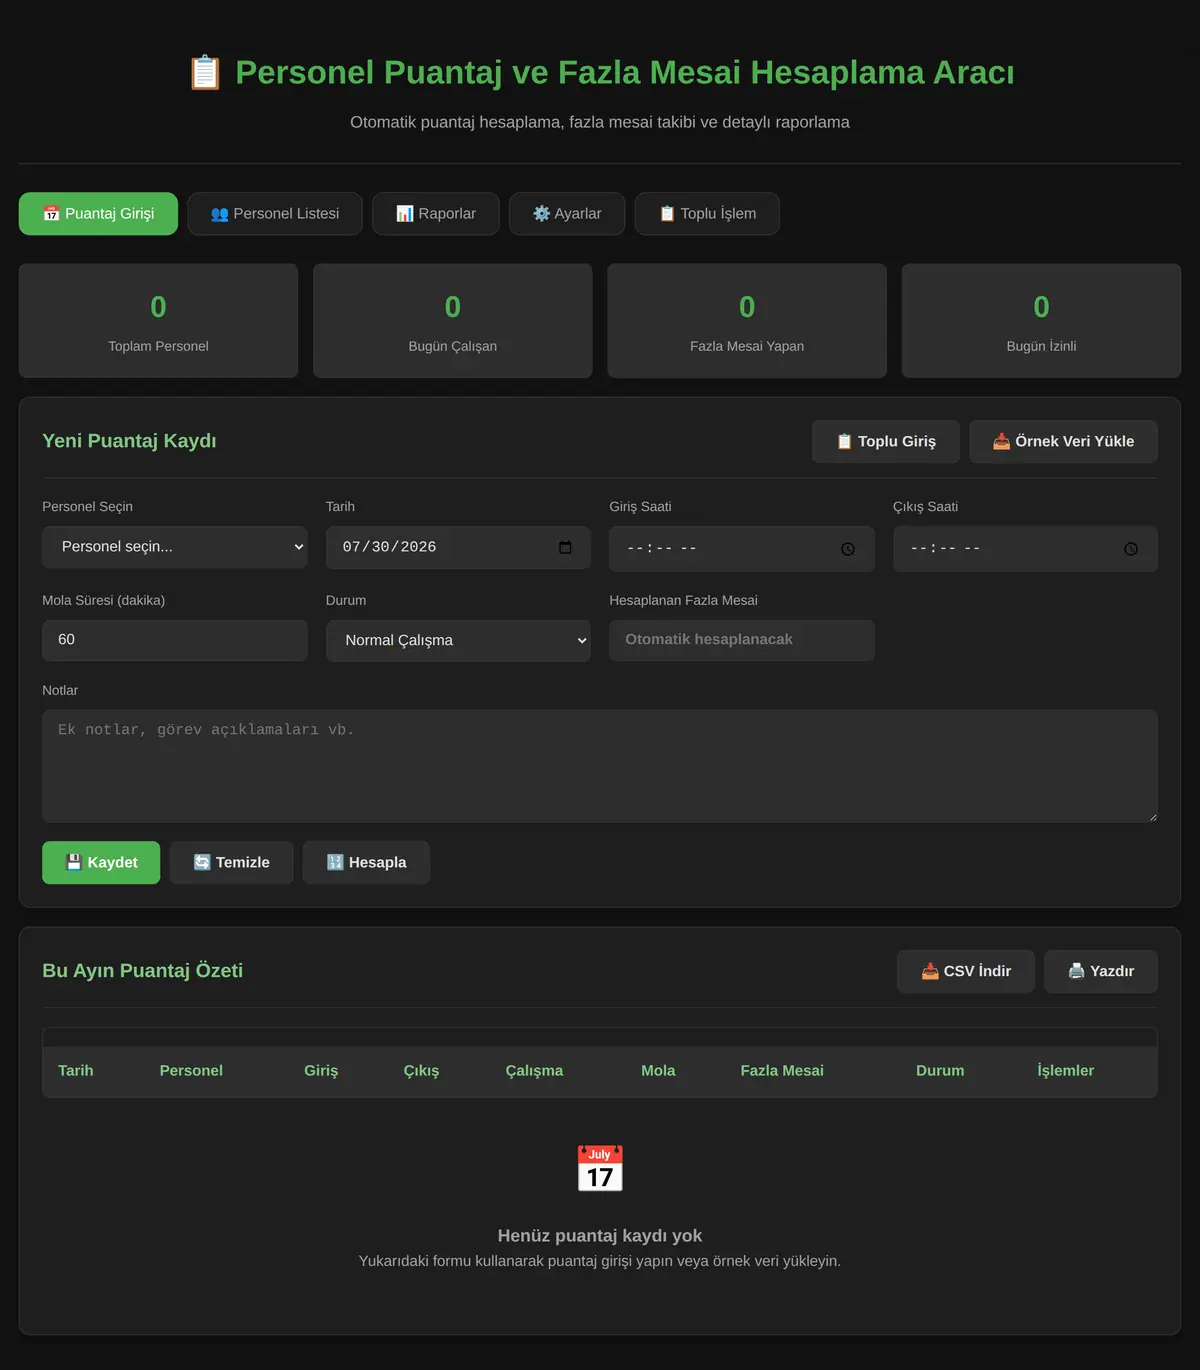
Task: Edit the Mola Süresi minutes field
Action: (175, 640)
